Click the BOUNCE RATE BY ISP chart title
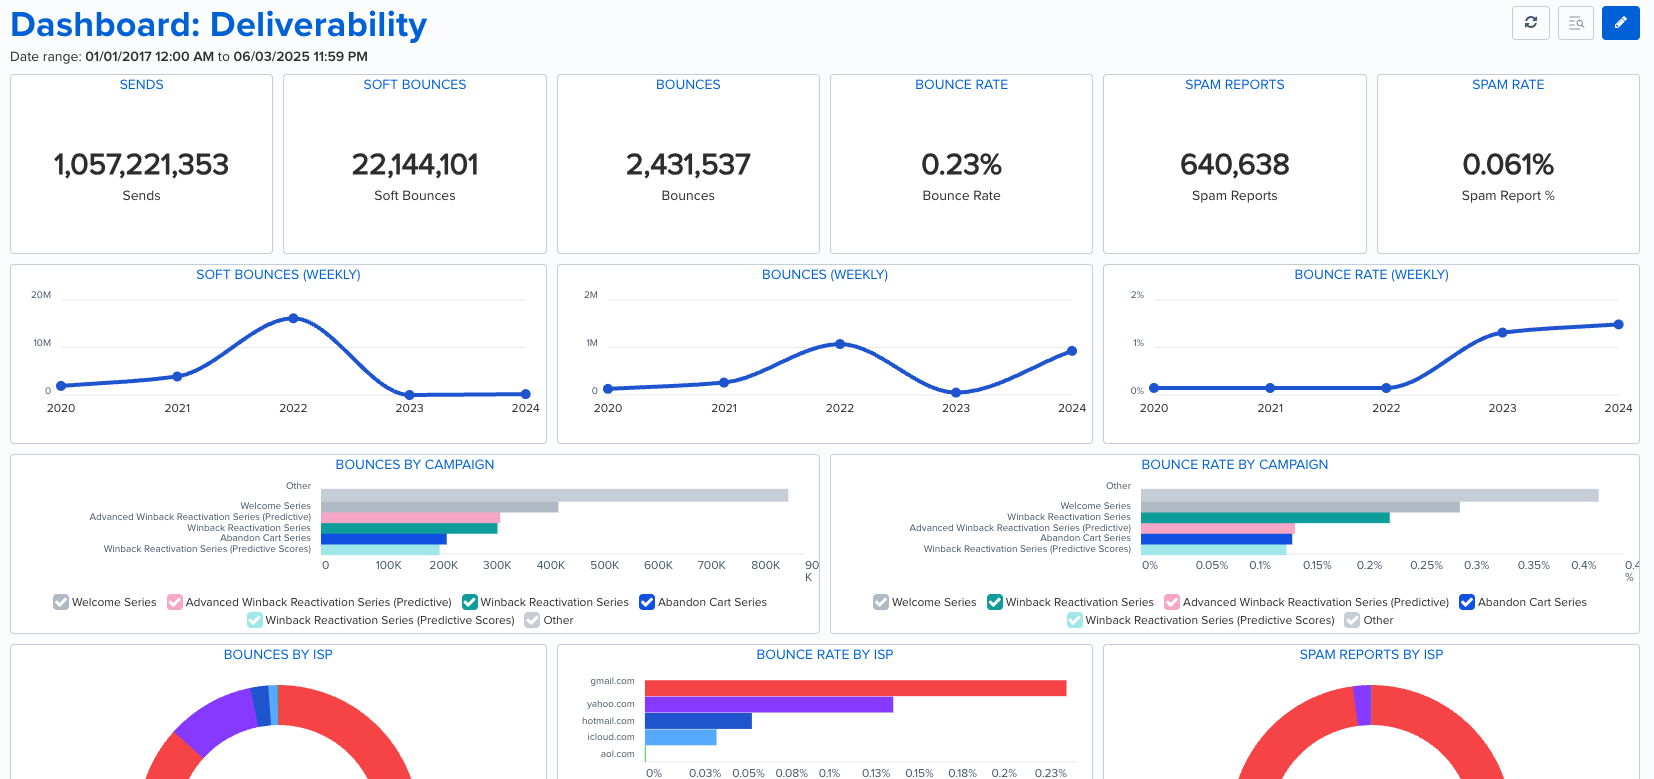The image size is (1654, 779). [825, 655]
